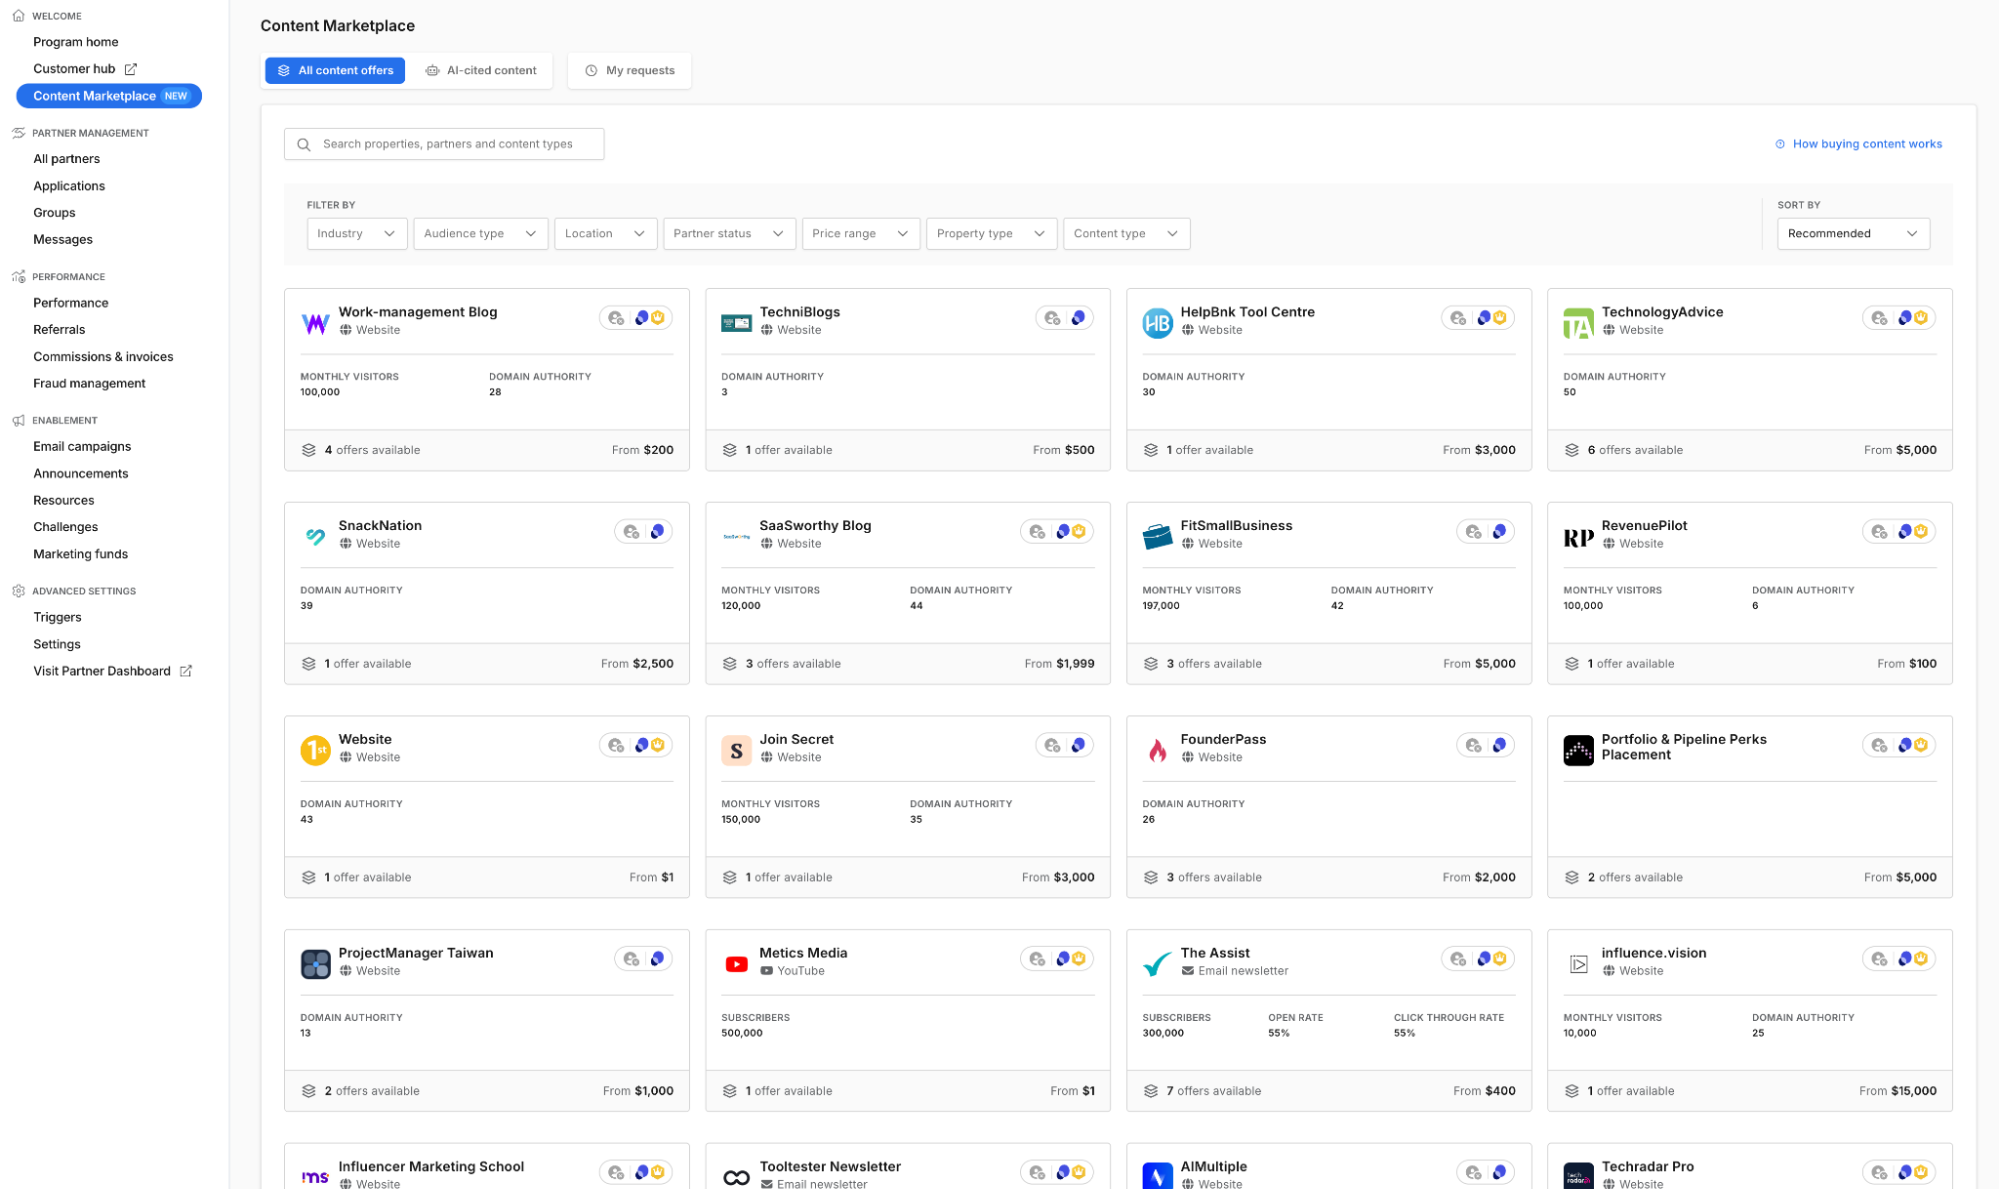Expand the Price range filter
This screenshot has height=1189, width=1999.
click(x=860, y=233)
